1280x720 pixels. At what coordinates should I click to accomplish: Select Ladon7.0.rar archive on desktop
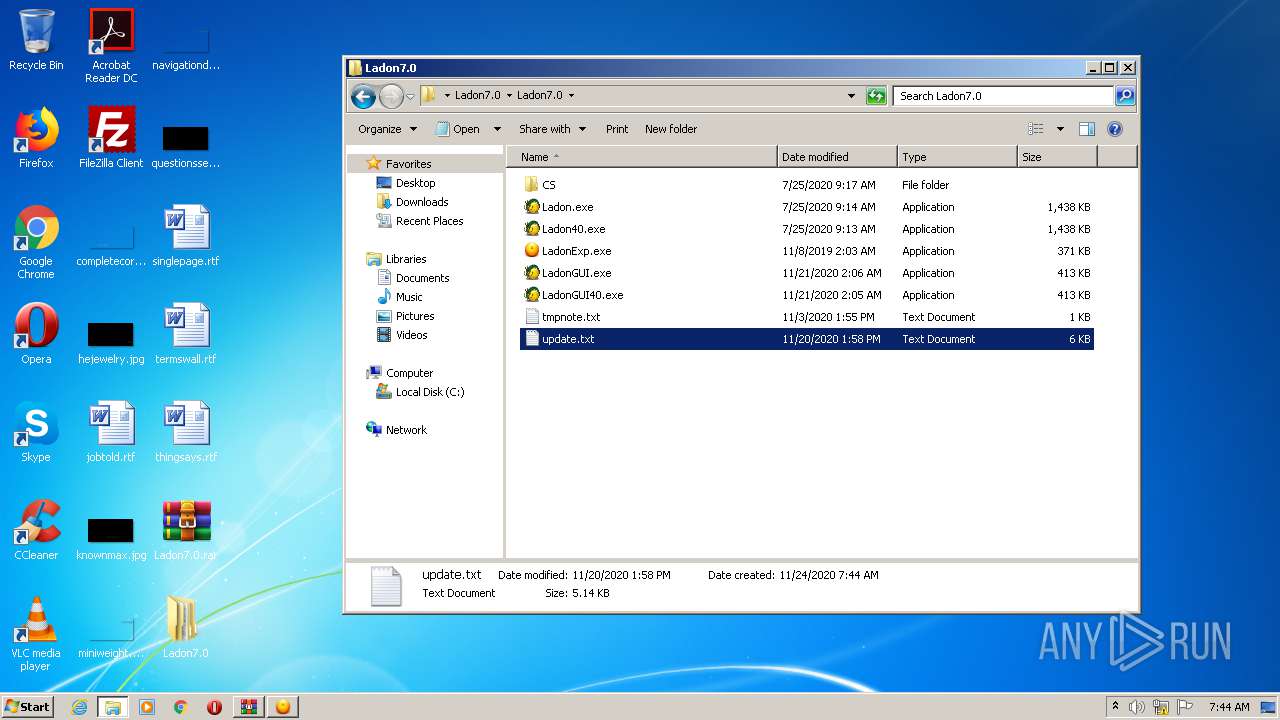click(186, 530)
